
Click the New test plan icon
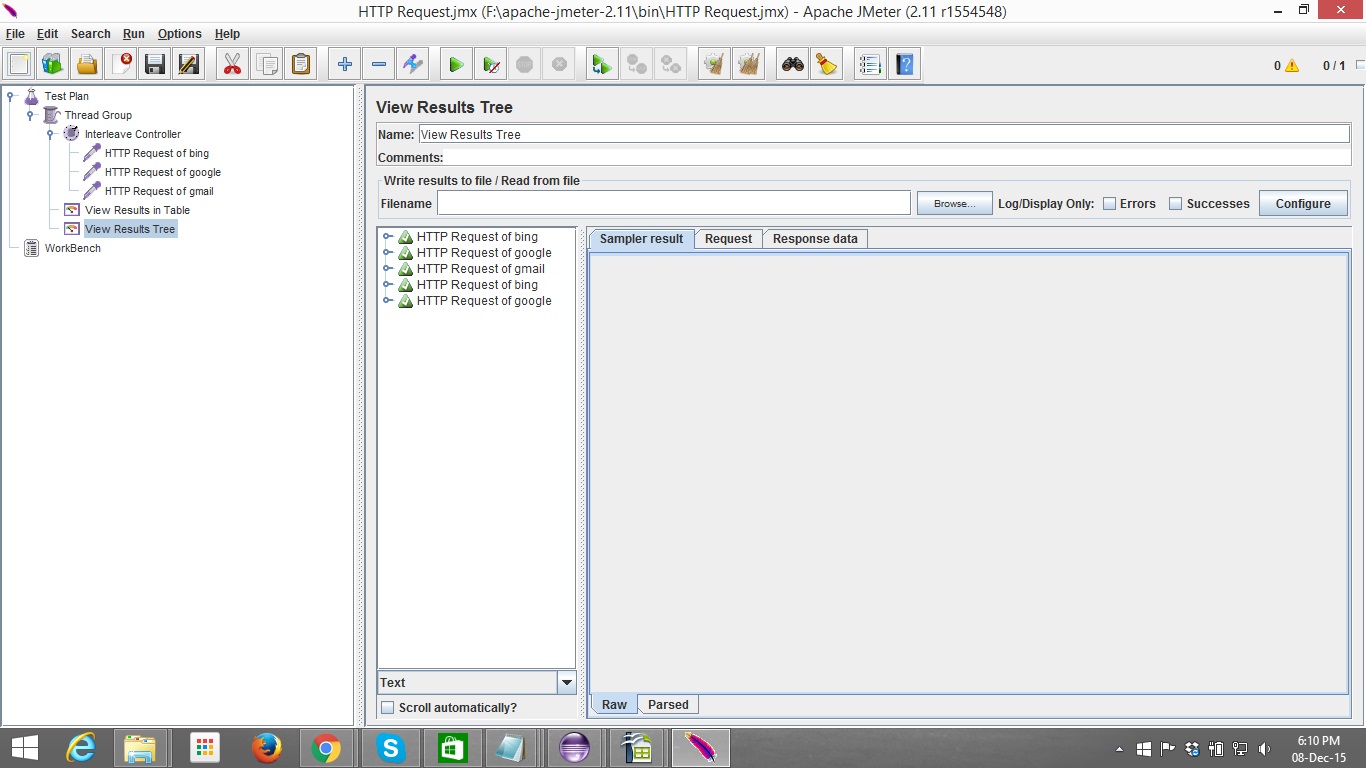pos(19,65)
